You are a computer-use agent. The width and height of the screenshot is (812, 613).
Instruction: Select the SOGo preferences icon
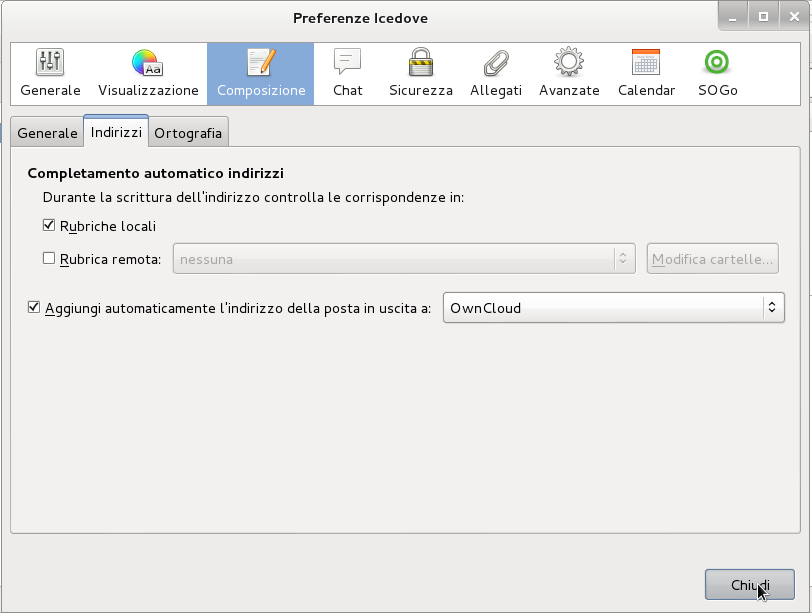point(717,63)
